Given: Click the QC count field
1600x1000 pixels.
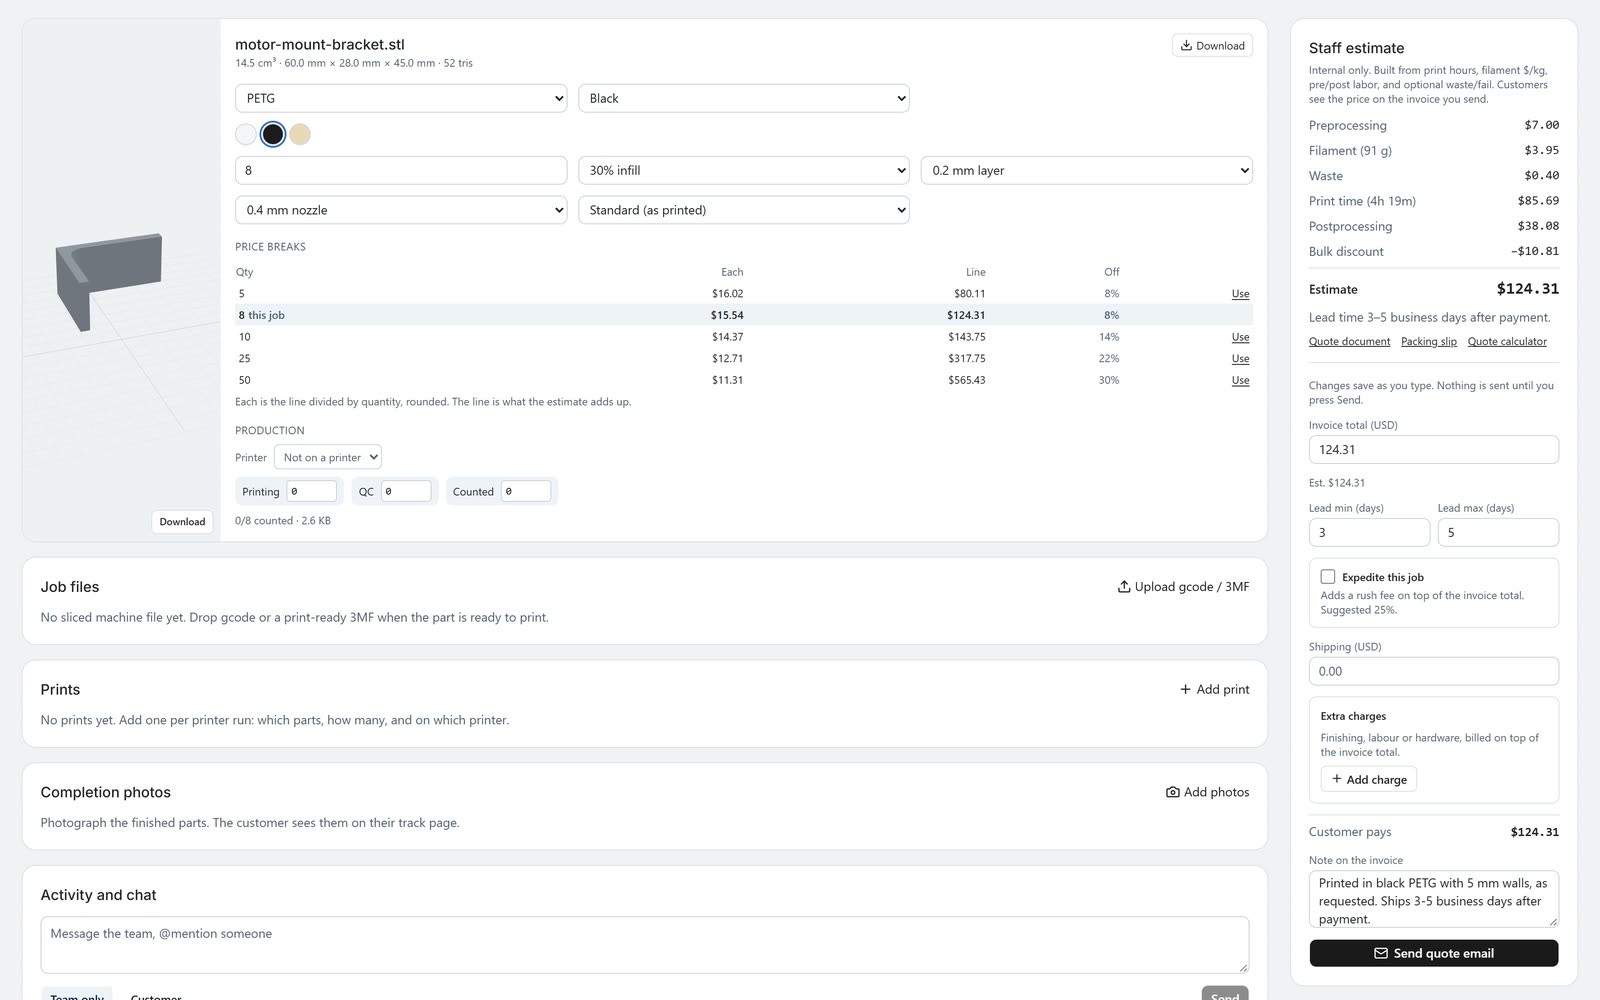Looking at the screenshot, I should pyautogui.click(x=406, y=491).
